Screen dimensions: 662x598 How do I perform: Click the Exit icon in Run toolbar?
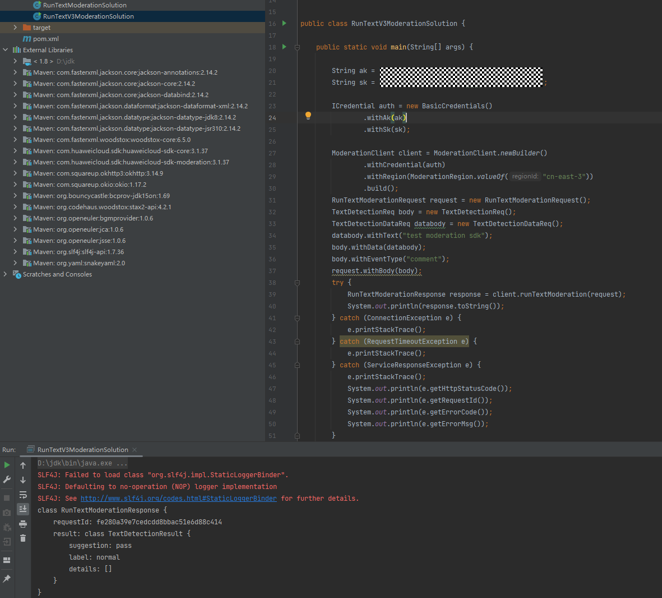click(x=7, y=542)
